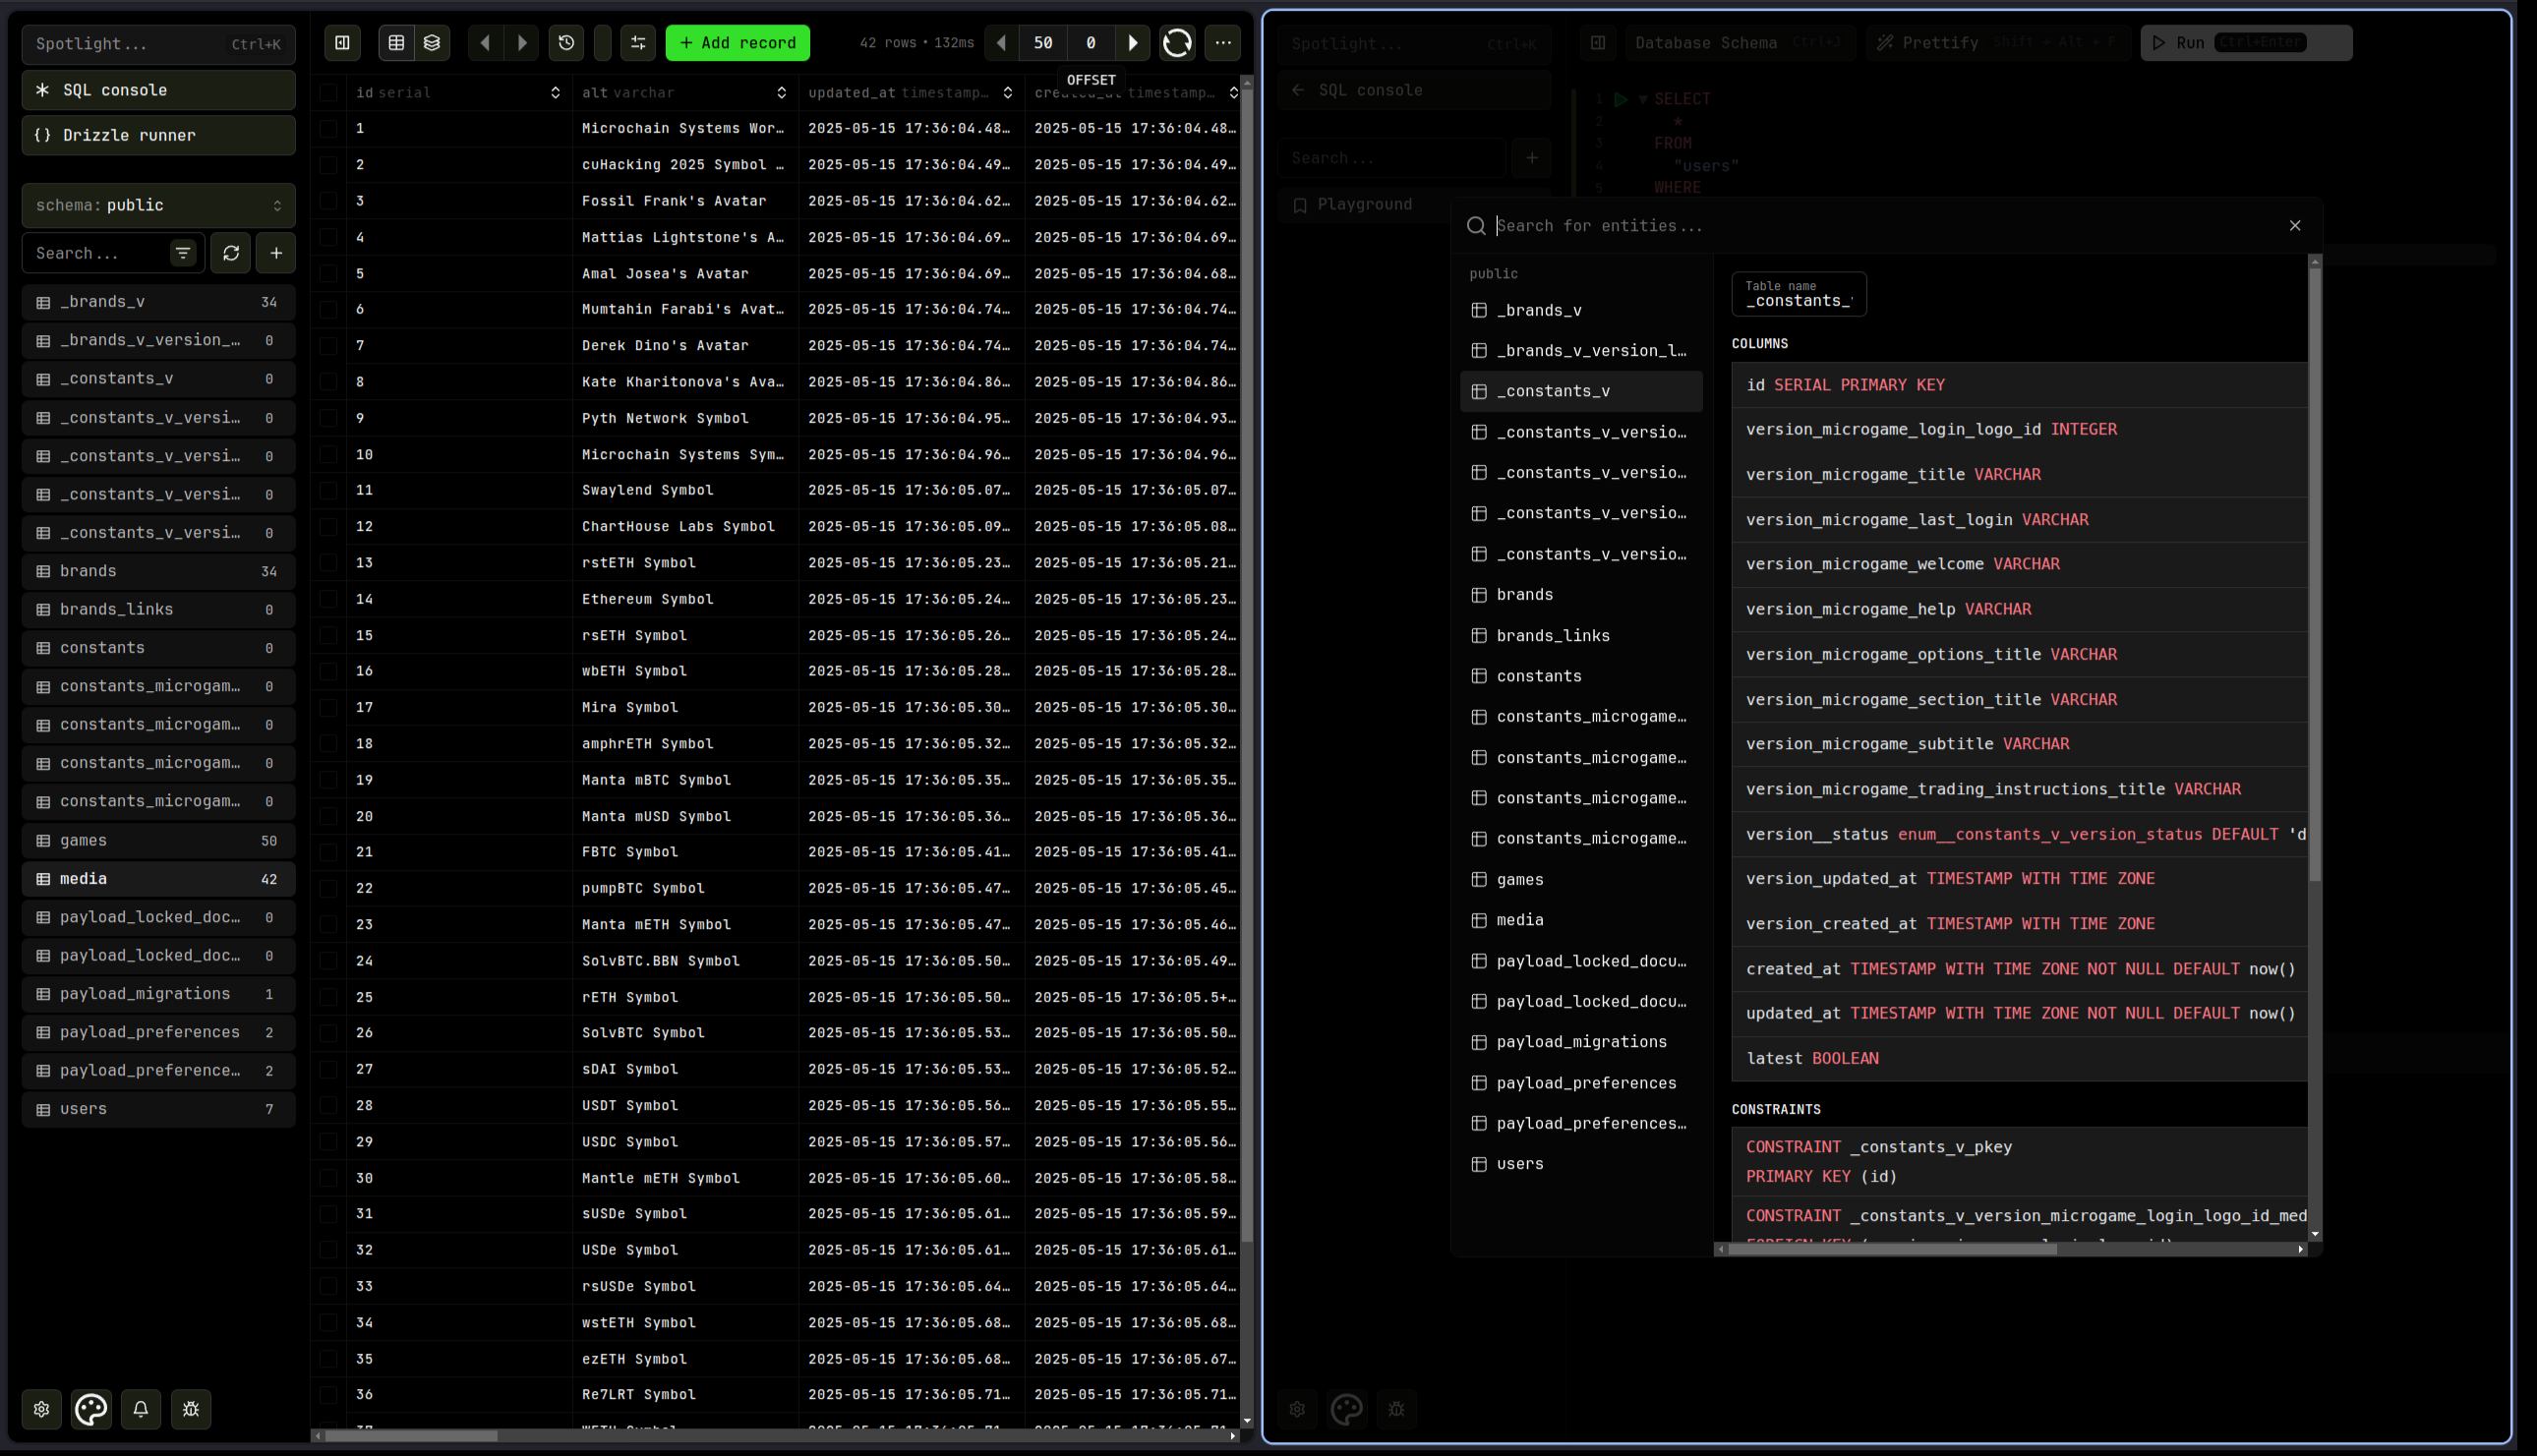Click the history clock icon in toolbar
This screenshot has width=2537, height=1456.
(566, 43)
